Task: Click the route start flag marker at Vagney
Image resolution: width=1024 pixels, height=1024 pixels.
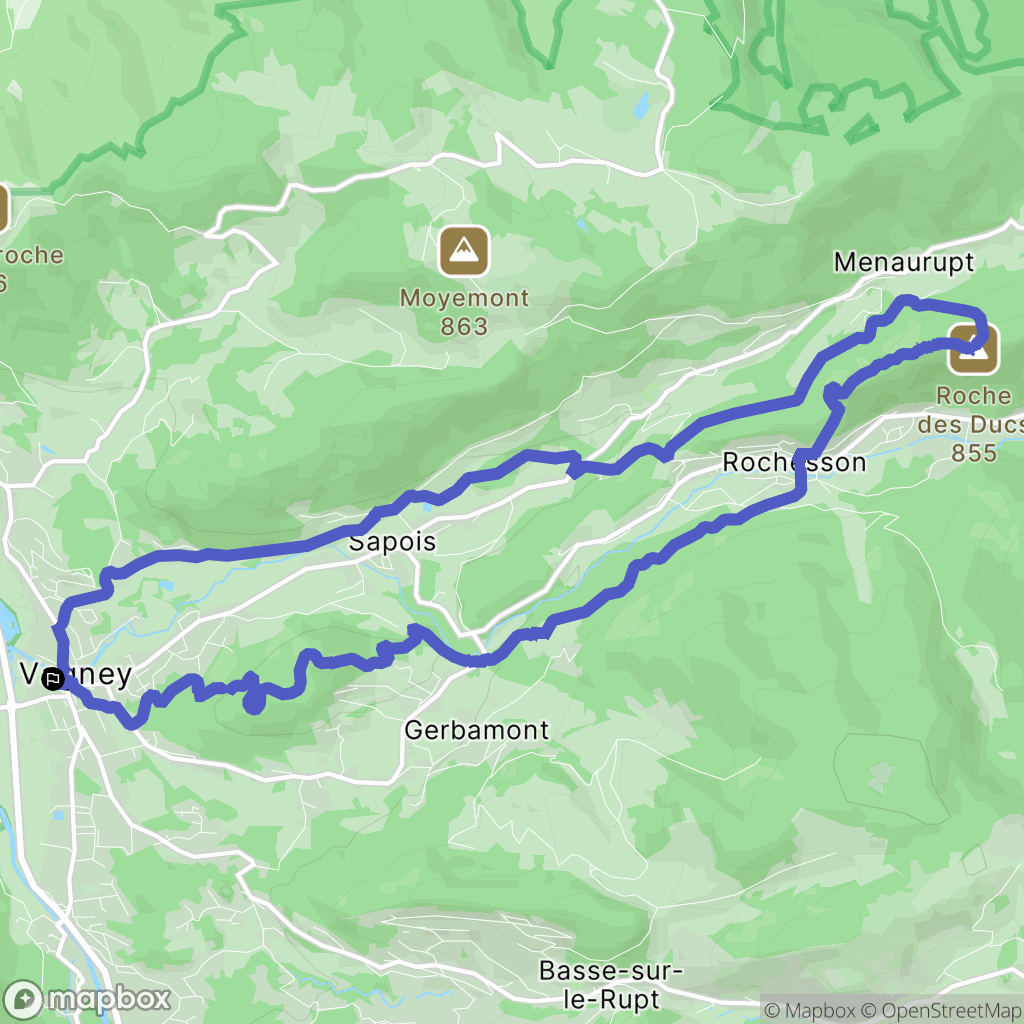Action: point(53,680)
